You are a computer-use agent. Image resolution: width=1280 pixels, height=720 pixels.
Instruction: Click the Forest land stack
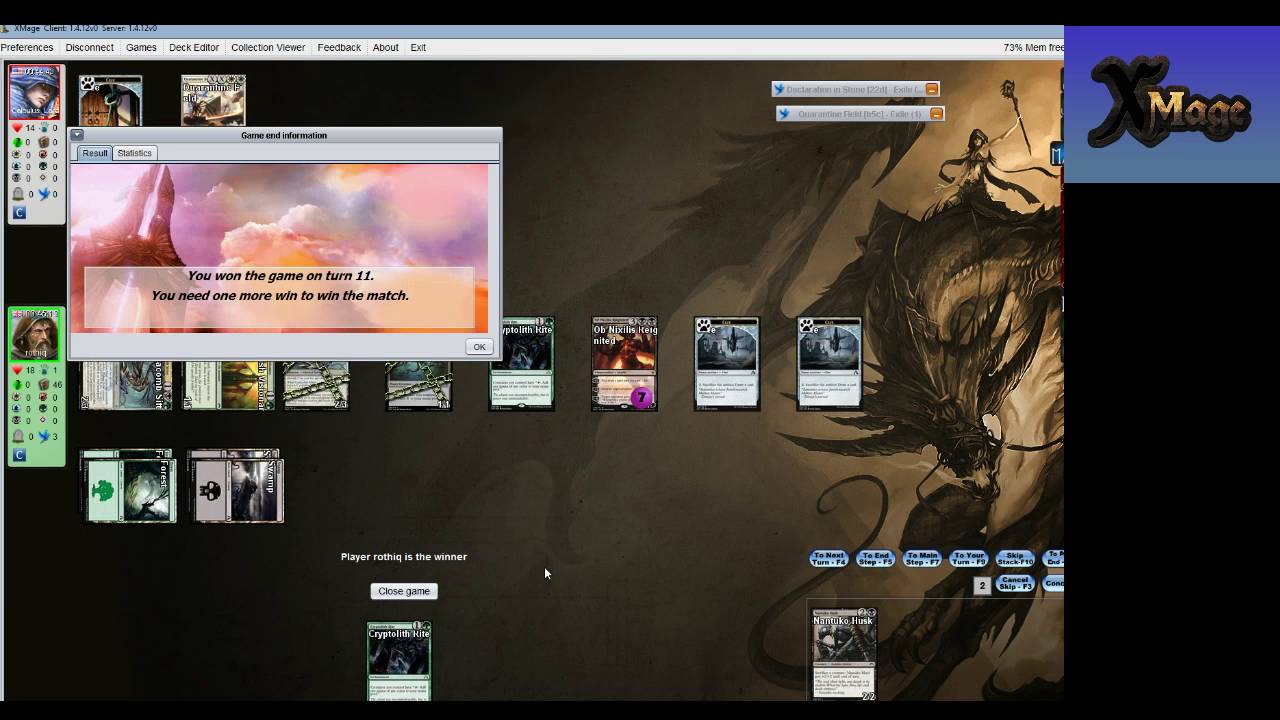[x=128, y=487]
